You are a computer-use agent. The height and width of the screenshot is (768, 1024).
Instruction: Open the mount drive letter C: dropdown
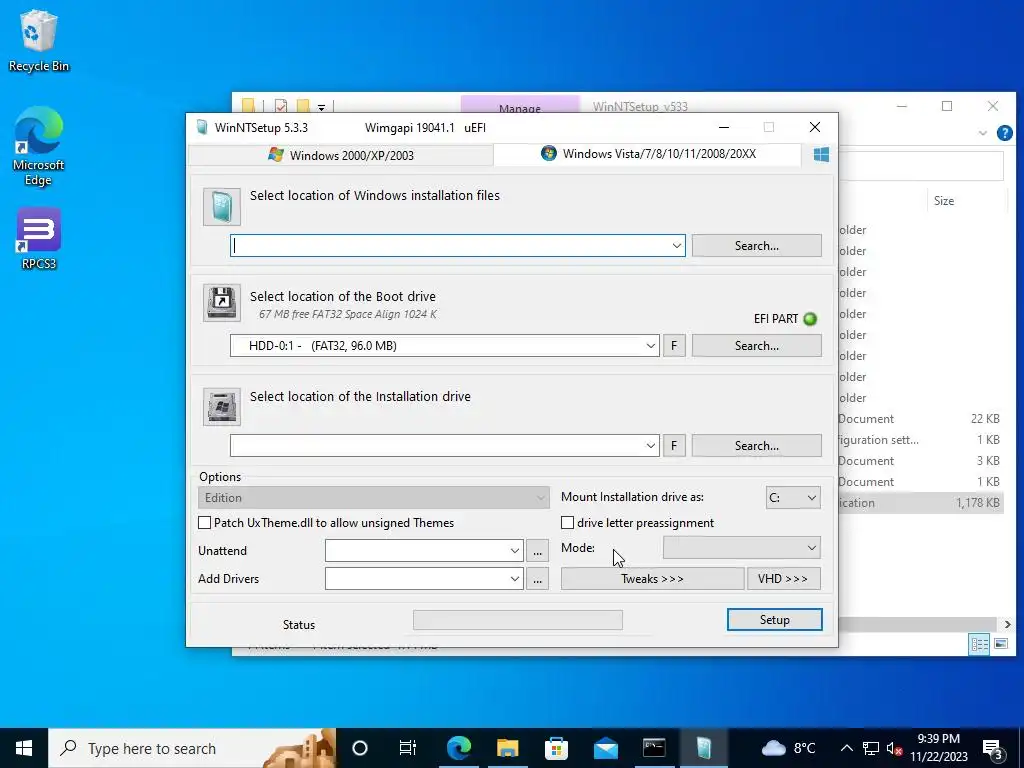pos(793,498)
